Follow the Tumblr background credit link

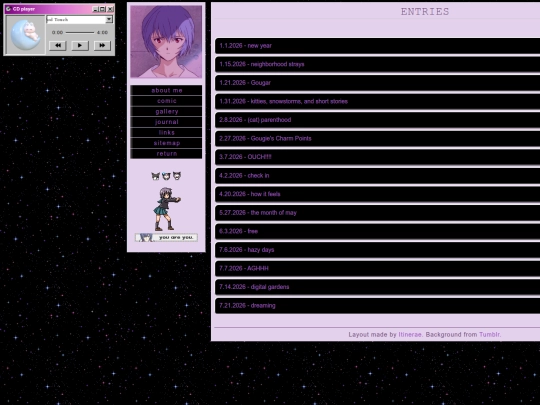(489, 334)
